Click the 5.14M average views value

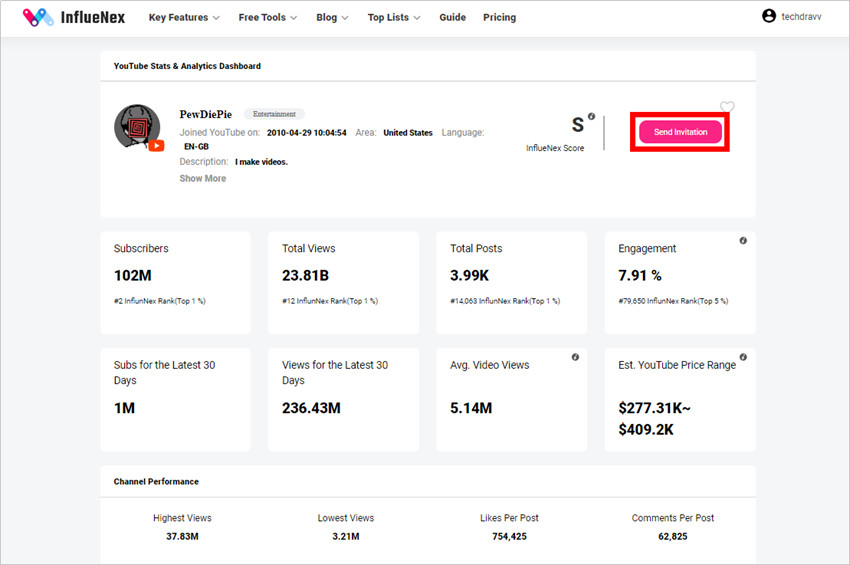click(x=471, y=408)
